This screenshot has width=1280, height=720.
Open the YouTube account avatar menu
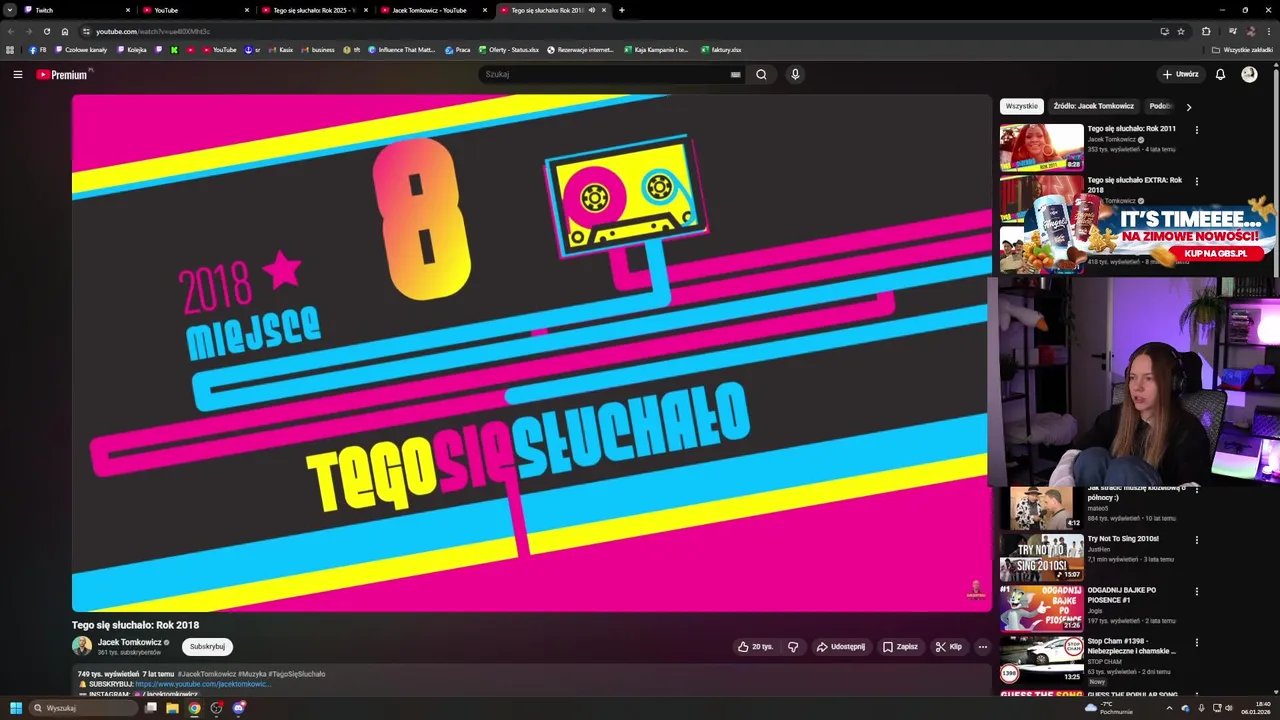[1249, 74]
